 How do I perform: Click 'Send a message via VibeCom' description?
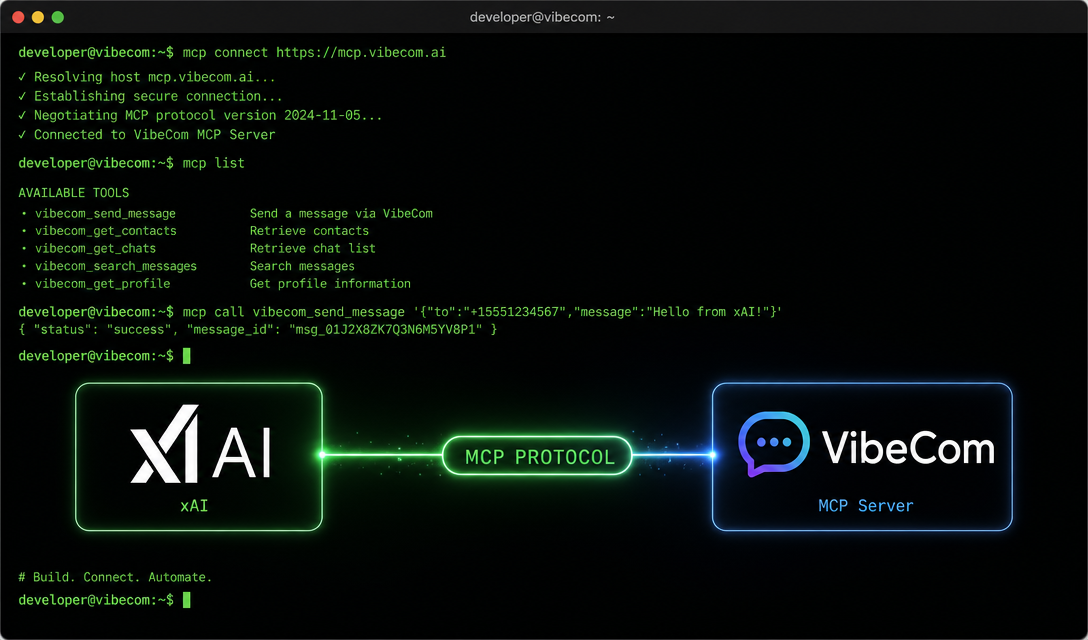click(x=341, y=214)
